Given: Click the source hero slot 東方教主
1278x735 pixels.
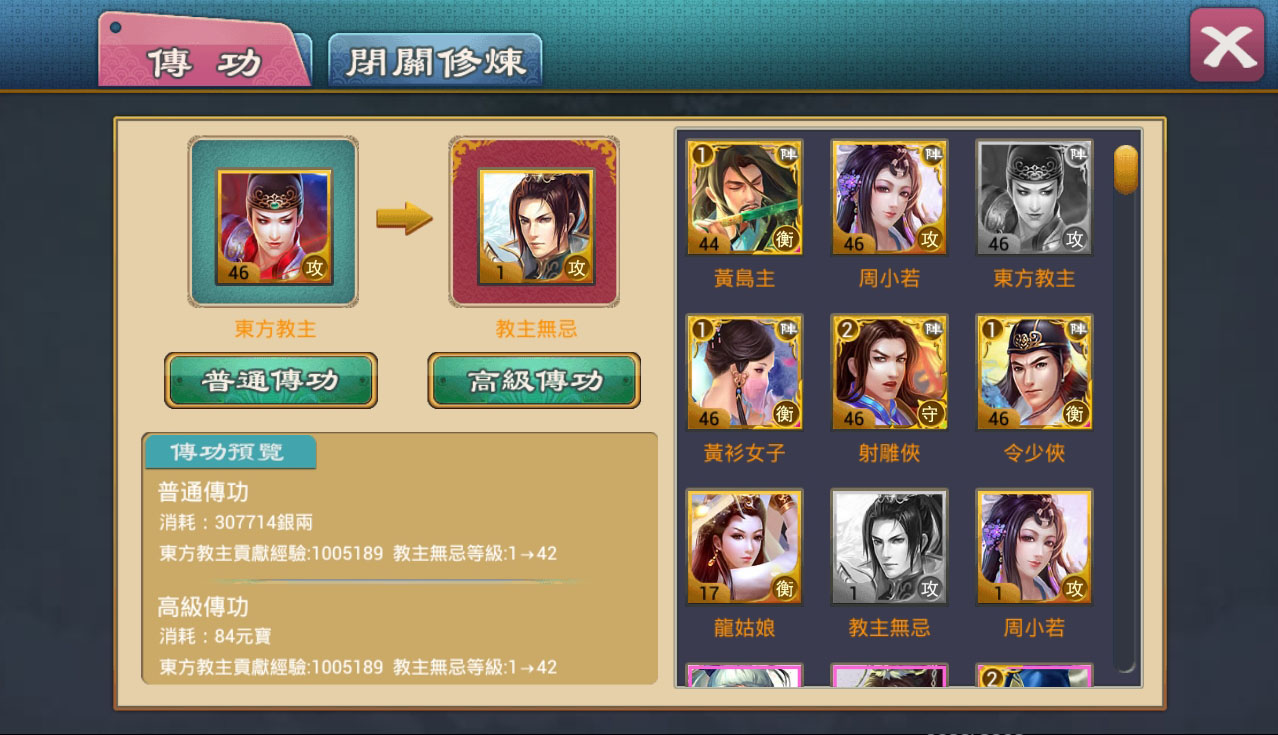Looking at the screenshot, I should [x=274, y=222].
